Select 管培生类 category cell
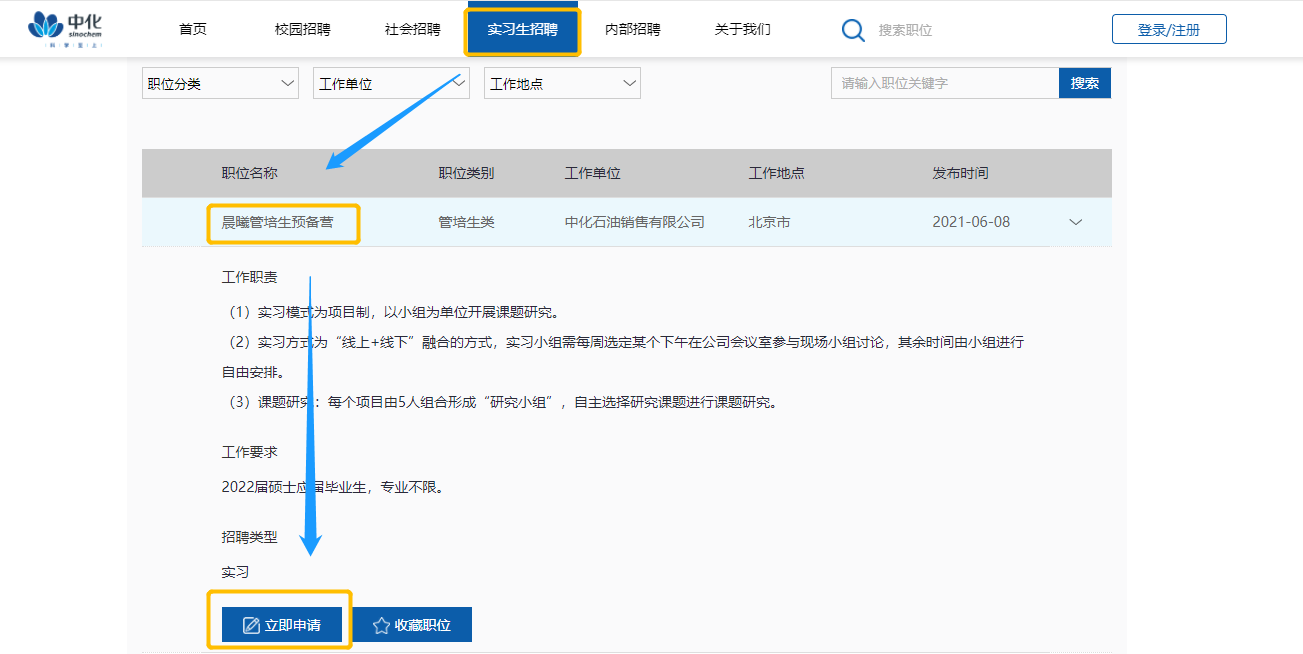 [467, 222]
